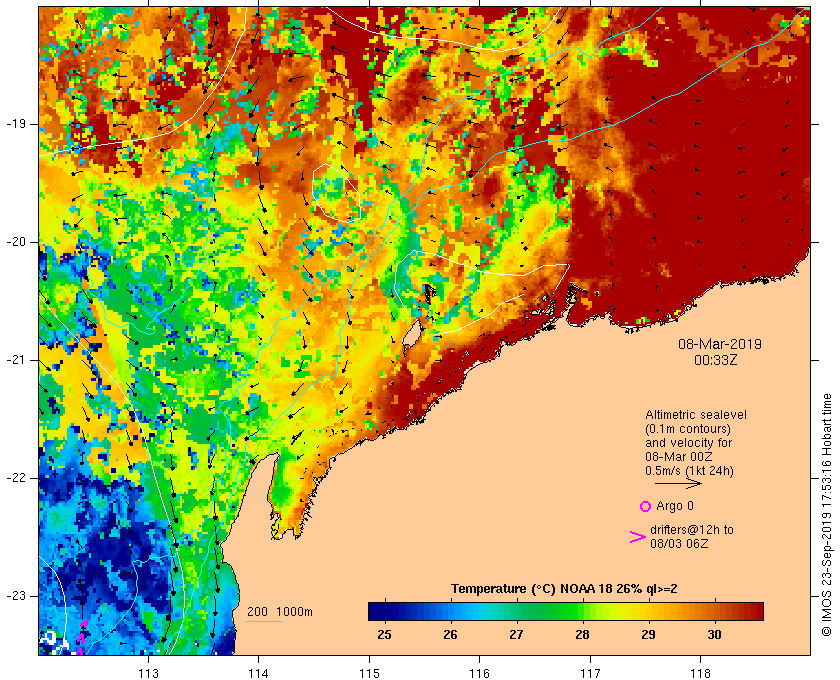Click the longitude label 113
This screenshot has width=840, height=680.
[148, 673]
